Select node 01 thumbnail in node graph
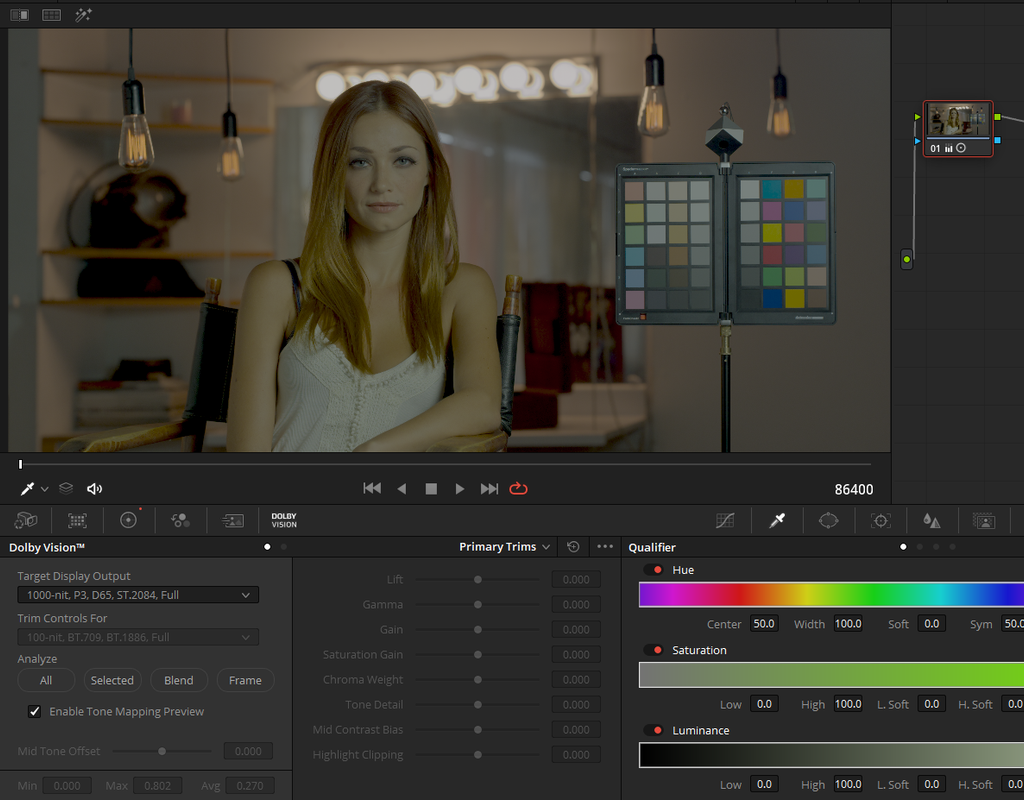 [x=958, y=121]
